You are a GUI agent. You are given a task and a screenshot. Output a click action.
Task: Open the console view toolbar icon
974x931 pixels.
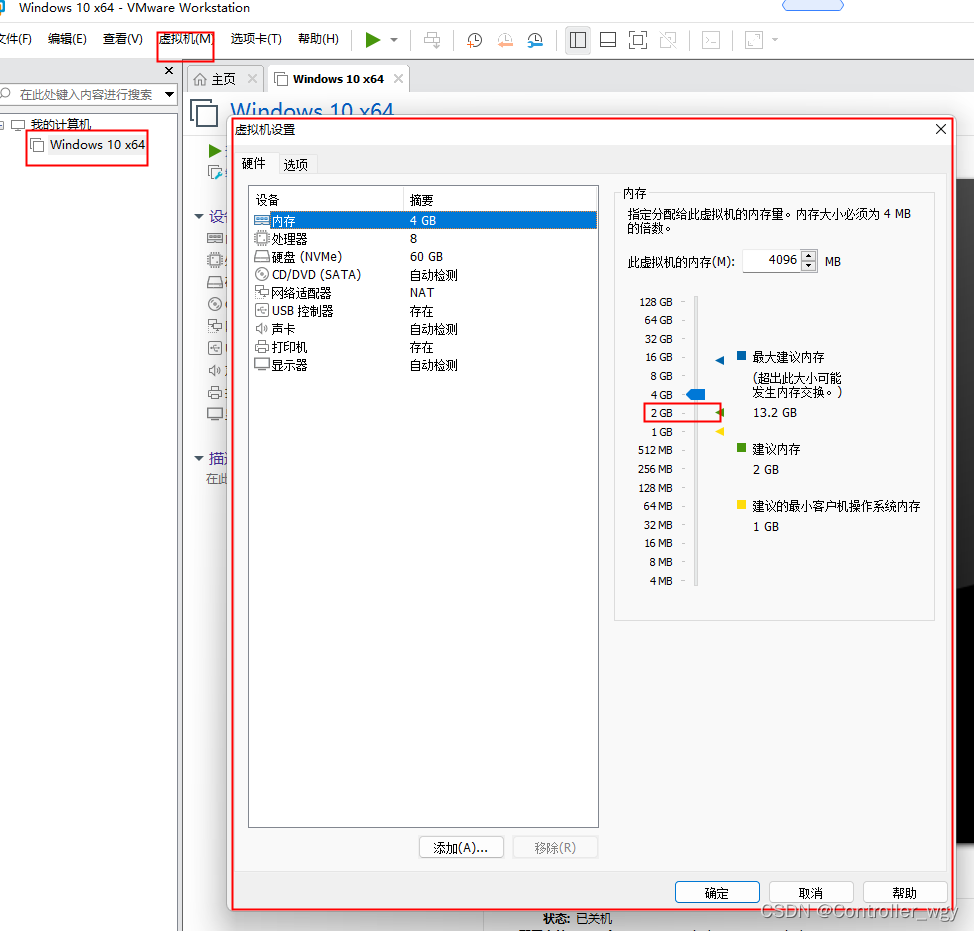(x=711, y=40)
